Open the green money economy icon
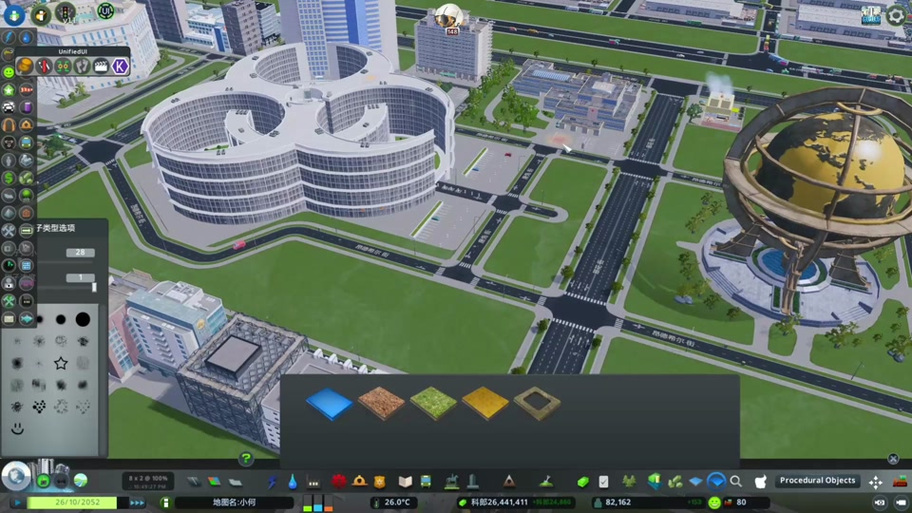 [x=583, y=482]
